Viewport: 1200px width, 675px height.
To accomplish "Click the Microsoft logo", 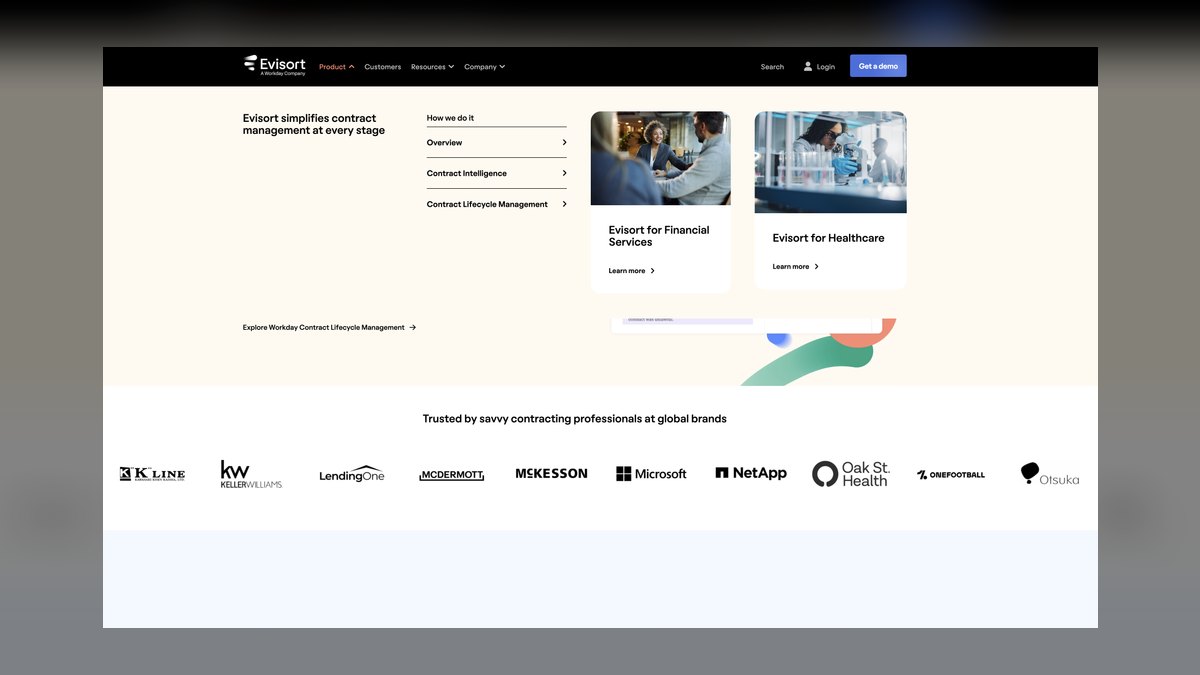I will [x=651, y=474].
